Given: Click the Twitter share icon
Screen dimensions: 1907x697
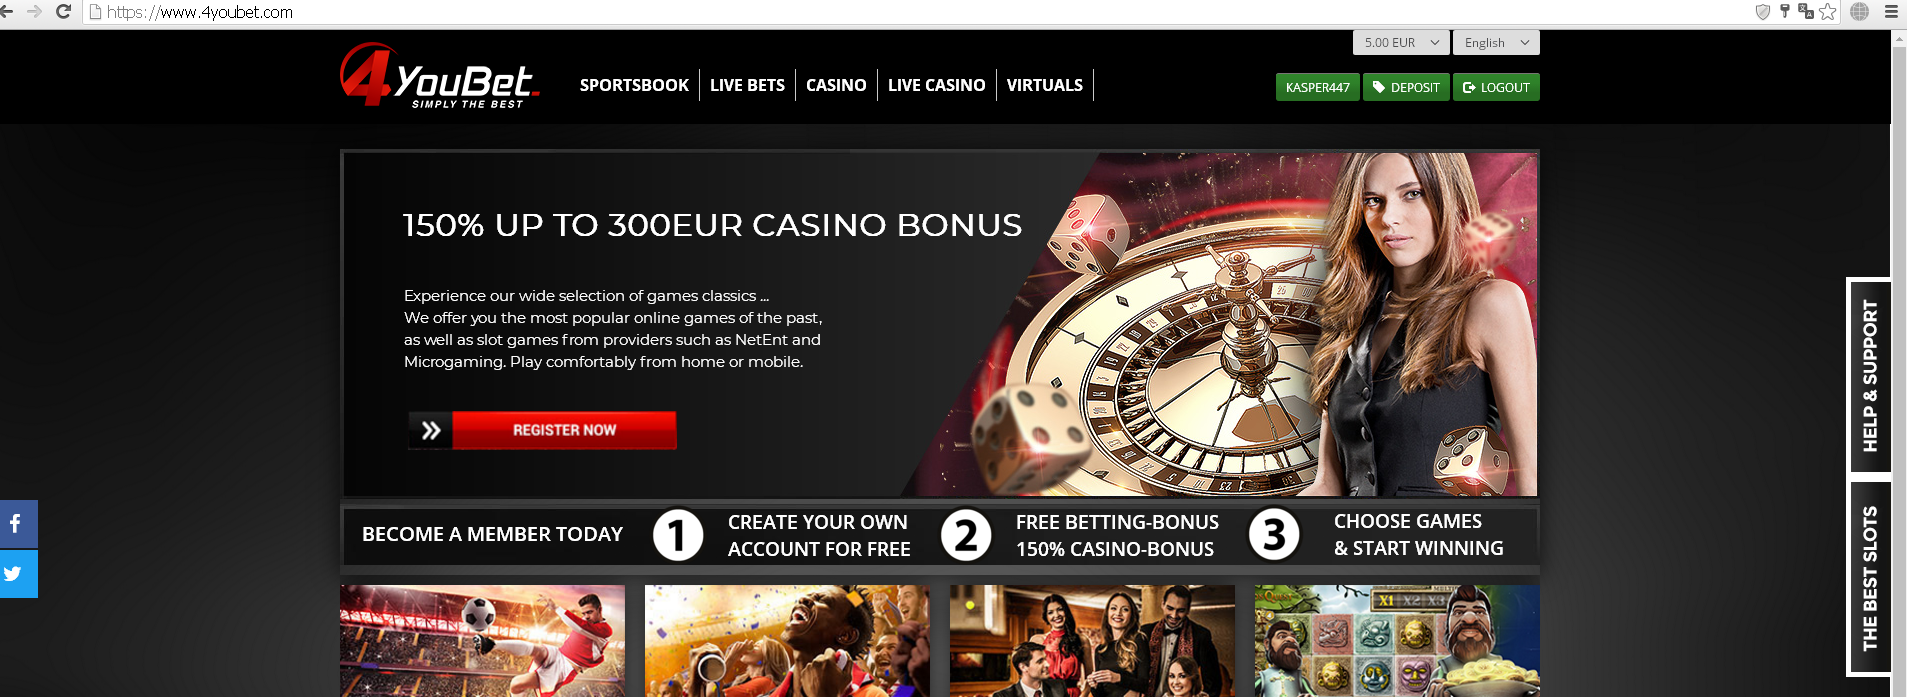Looking at the screenshot, I should point(18,574).
